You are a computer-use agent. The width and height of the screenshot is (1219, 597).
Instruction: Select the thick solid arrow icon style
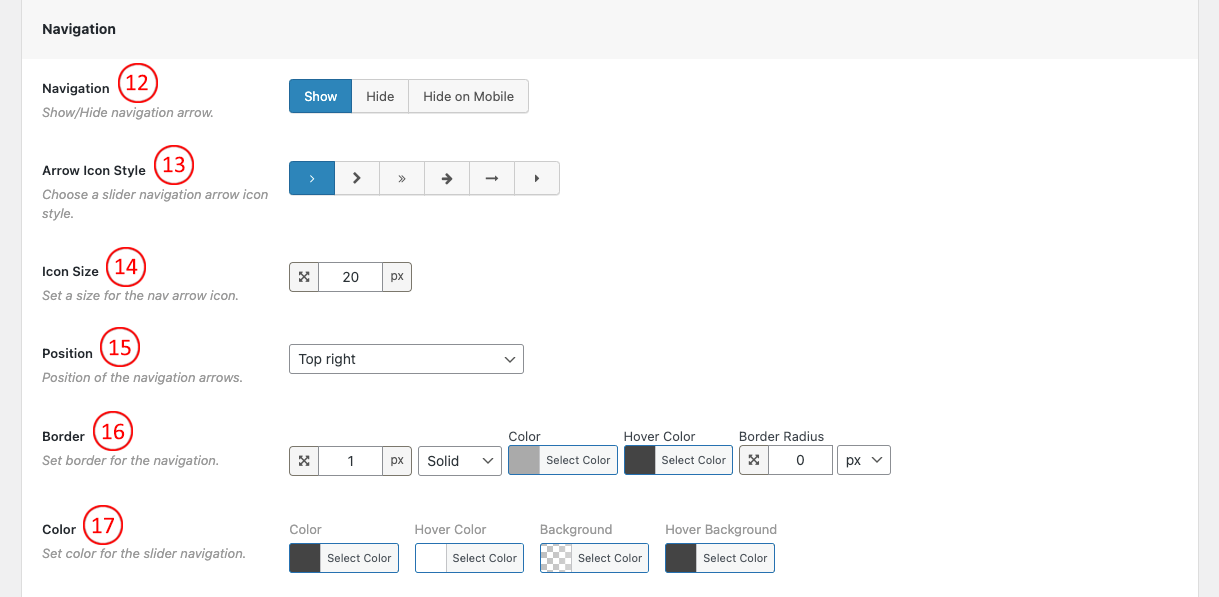tap(447, 178)
